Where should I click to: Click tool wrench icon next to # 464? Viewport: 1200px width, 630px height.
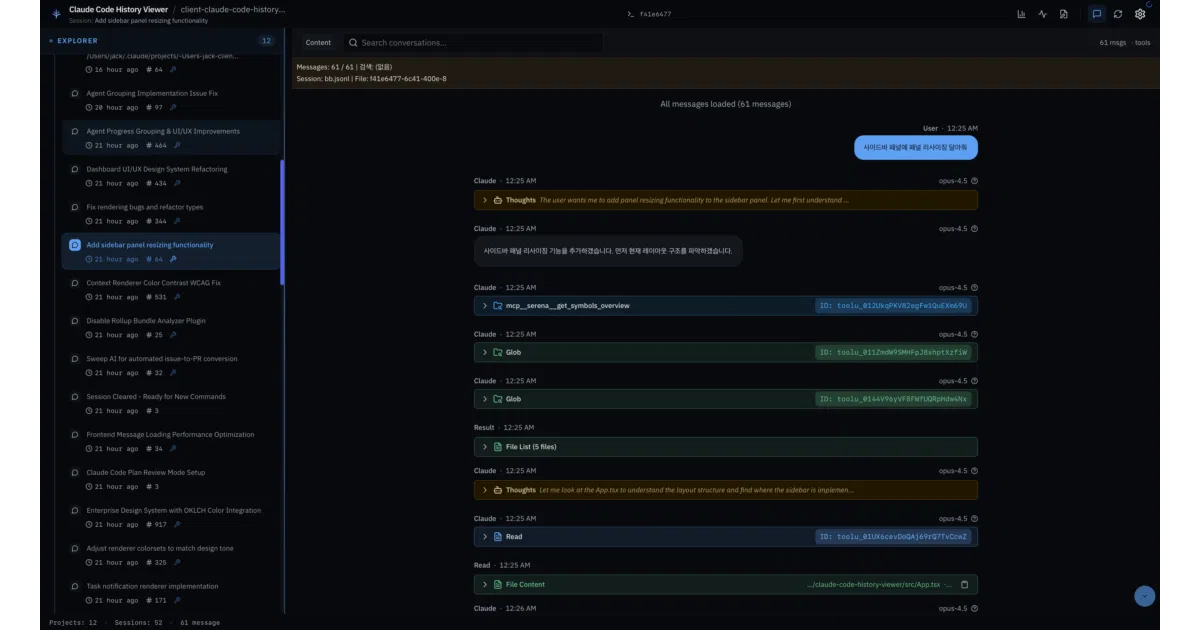(x=178, y=145)
